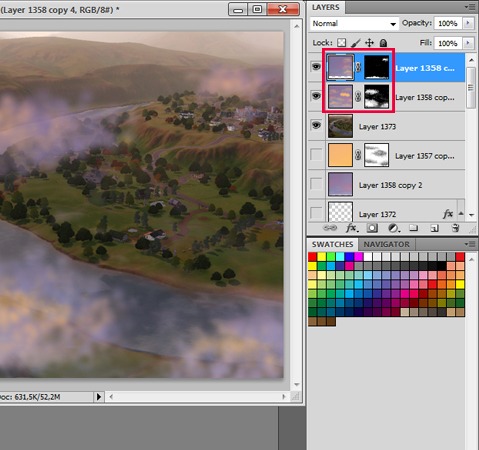Click the Layers panel scroll up arrow
Image resolution: width=479 pixels, height=450 pixels.
coord(471,60)
